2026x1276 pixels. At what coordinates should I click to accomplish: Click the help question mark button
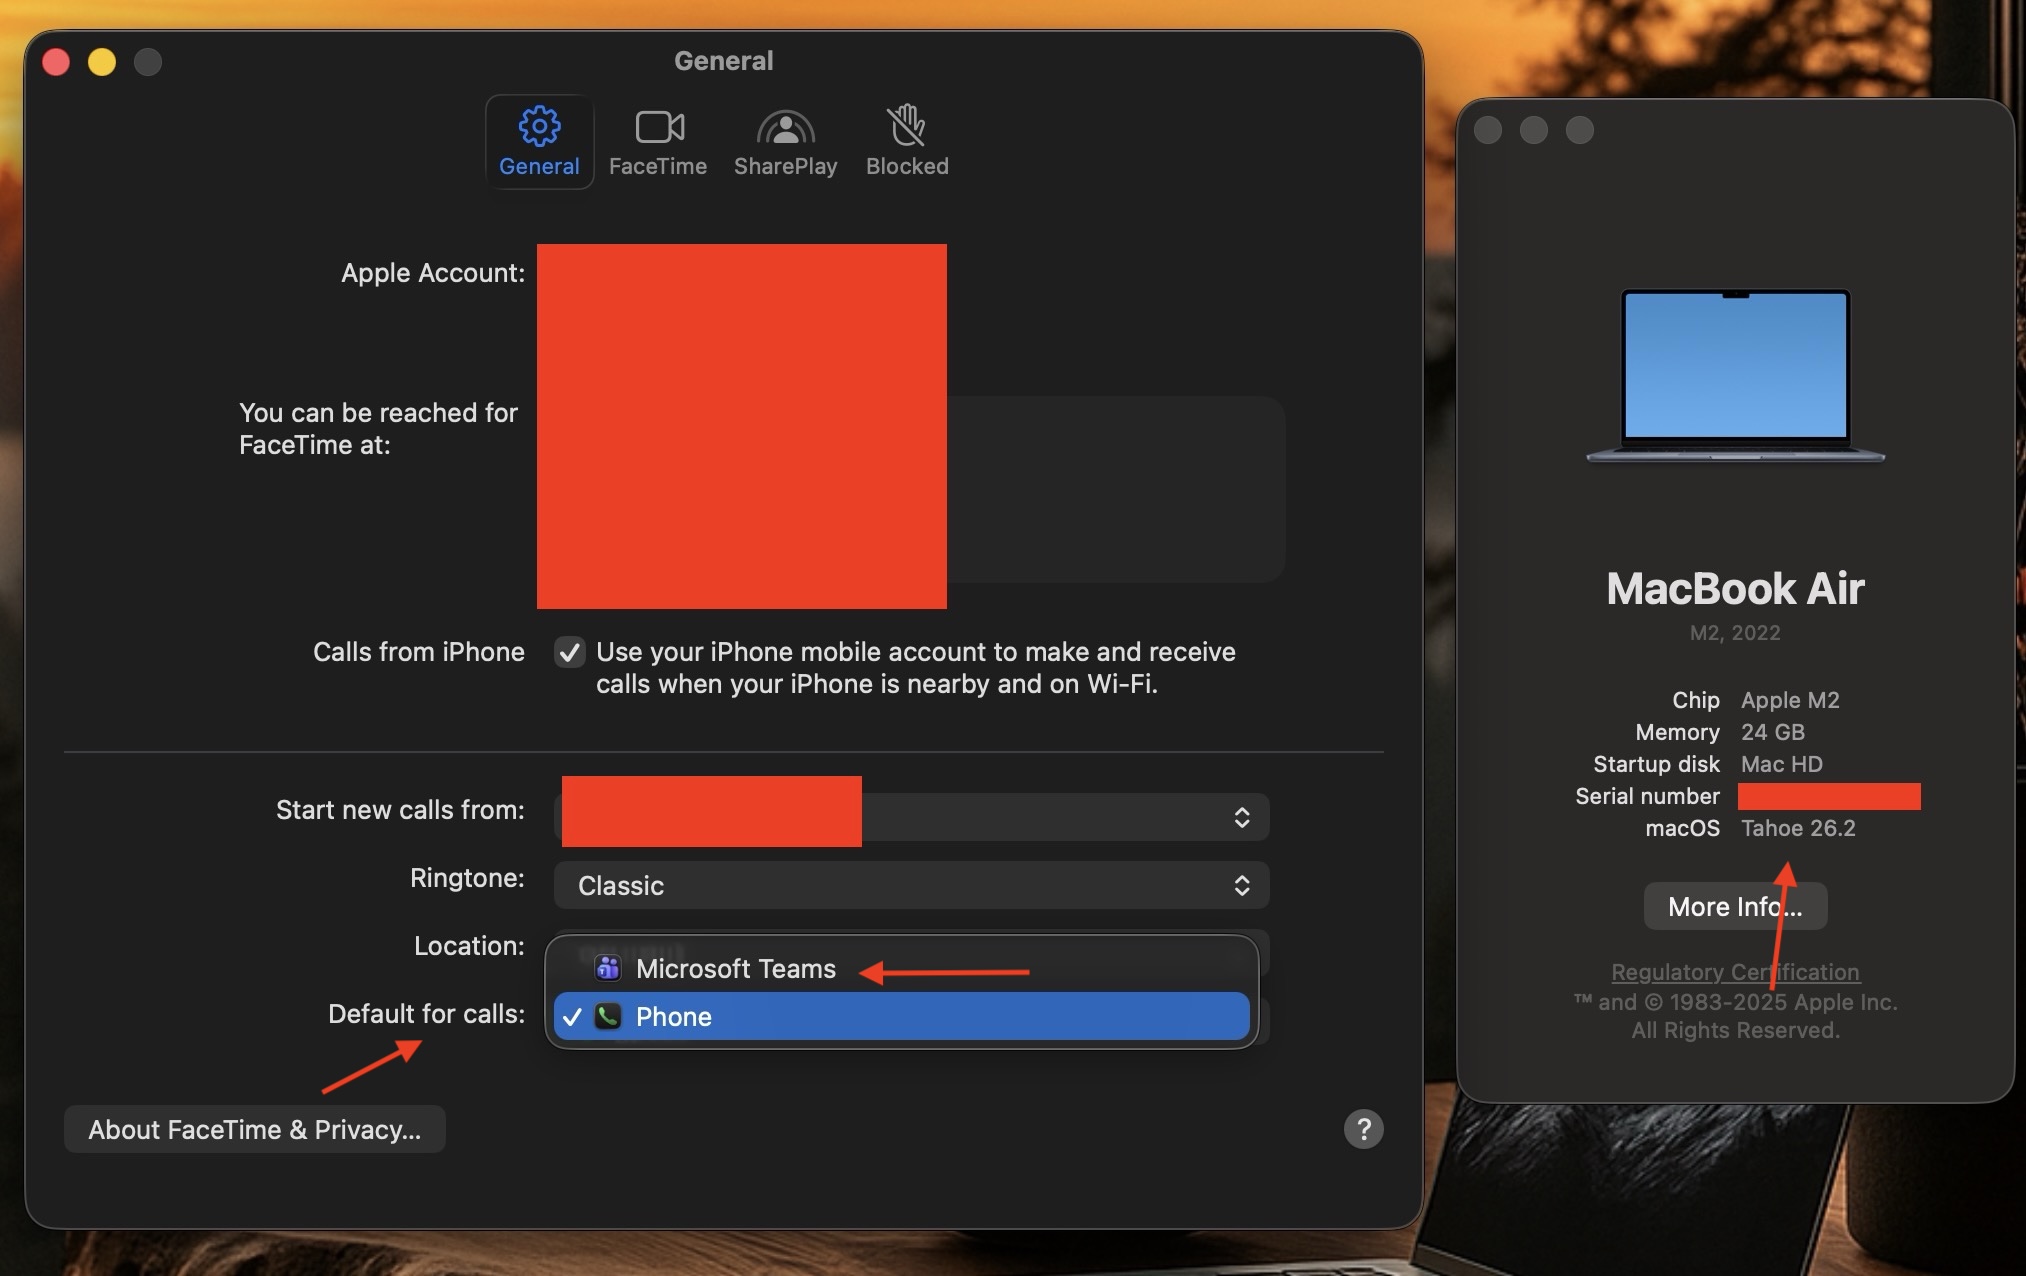1363,1129
